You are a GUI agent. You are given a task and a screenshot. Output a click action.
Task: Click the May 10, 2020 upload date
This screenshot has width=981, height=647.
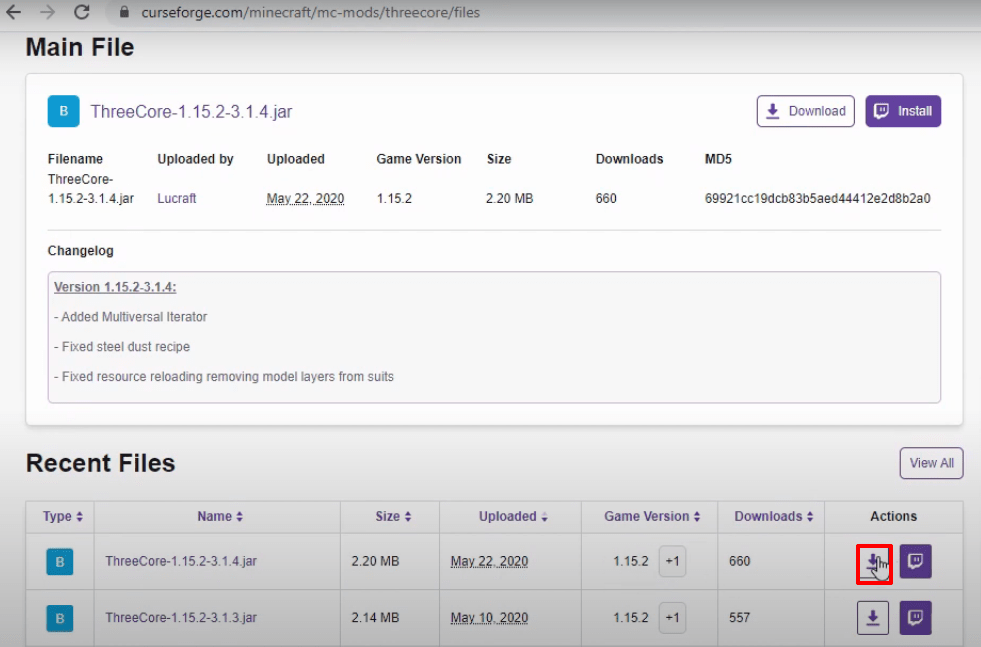click(489, 618)
